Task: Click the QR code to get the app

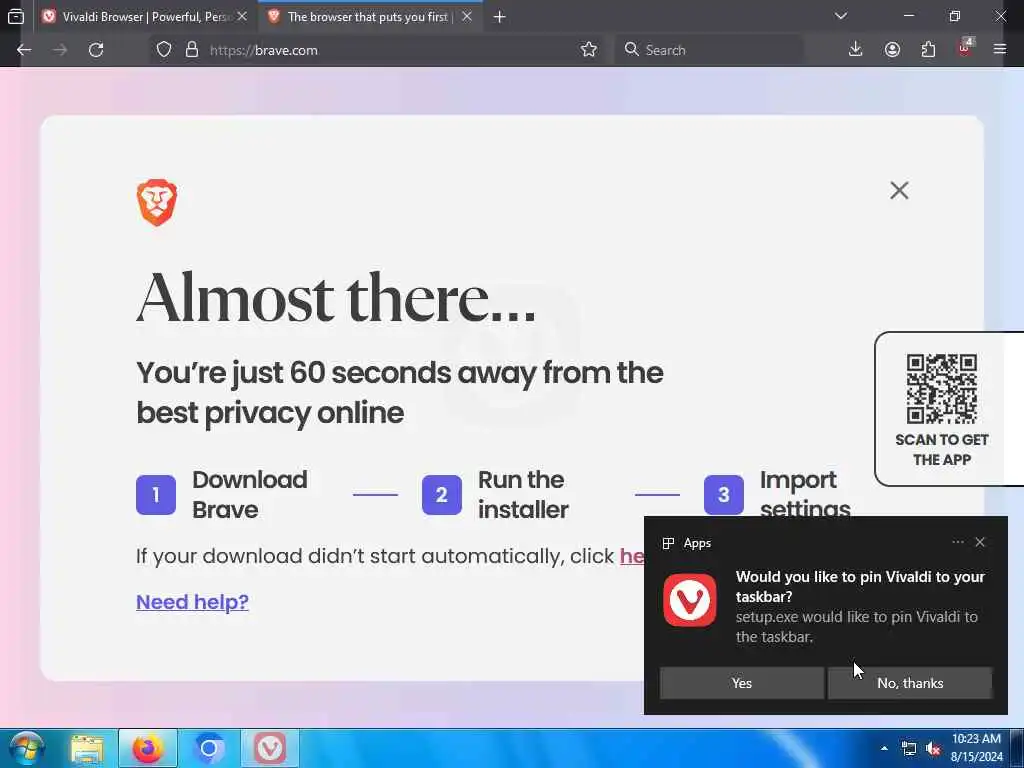Action: [x=942, y=389]
